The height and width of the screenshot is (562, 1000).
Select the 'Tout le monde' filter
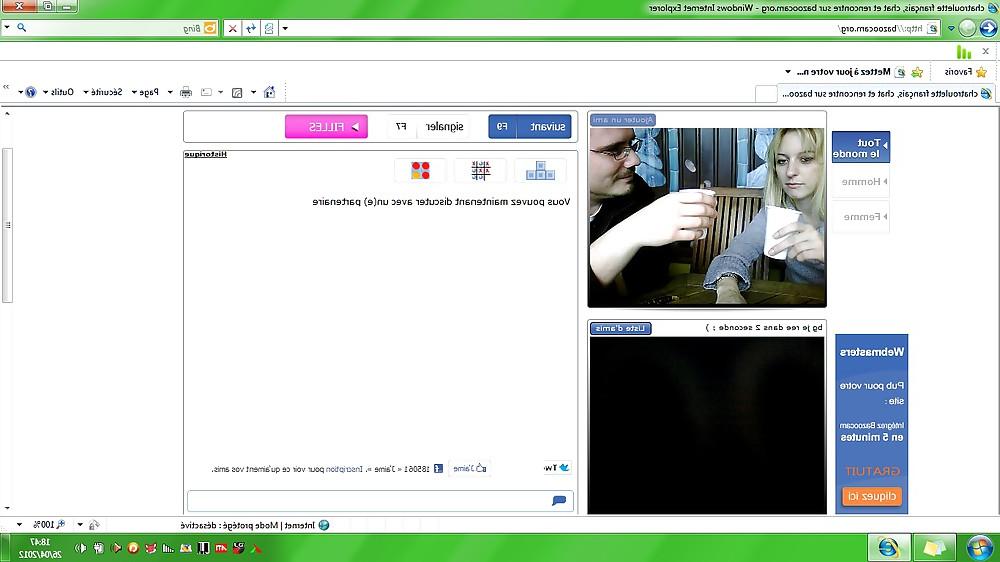click(861, 148)
